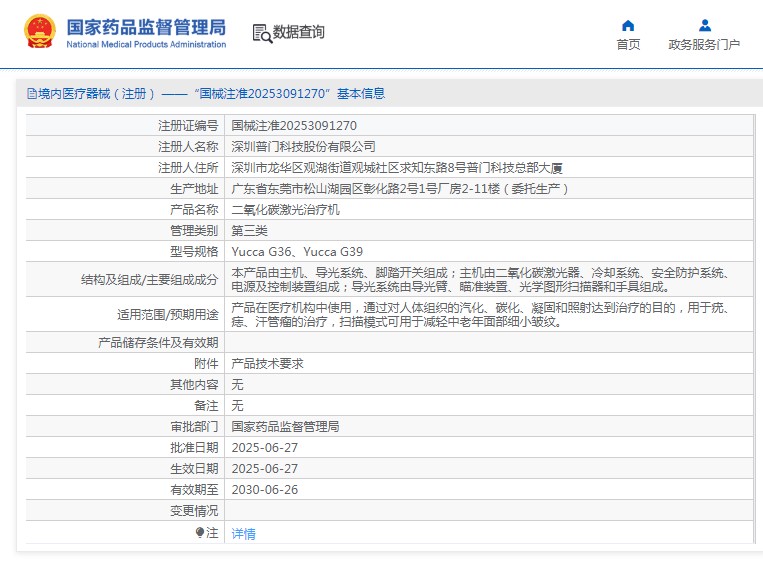The image size is (763, 563).
Task: Select the 生产地址 Dongguan address value
Action: click(x=400, y=189)
